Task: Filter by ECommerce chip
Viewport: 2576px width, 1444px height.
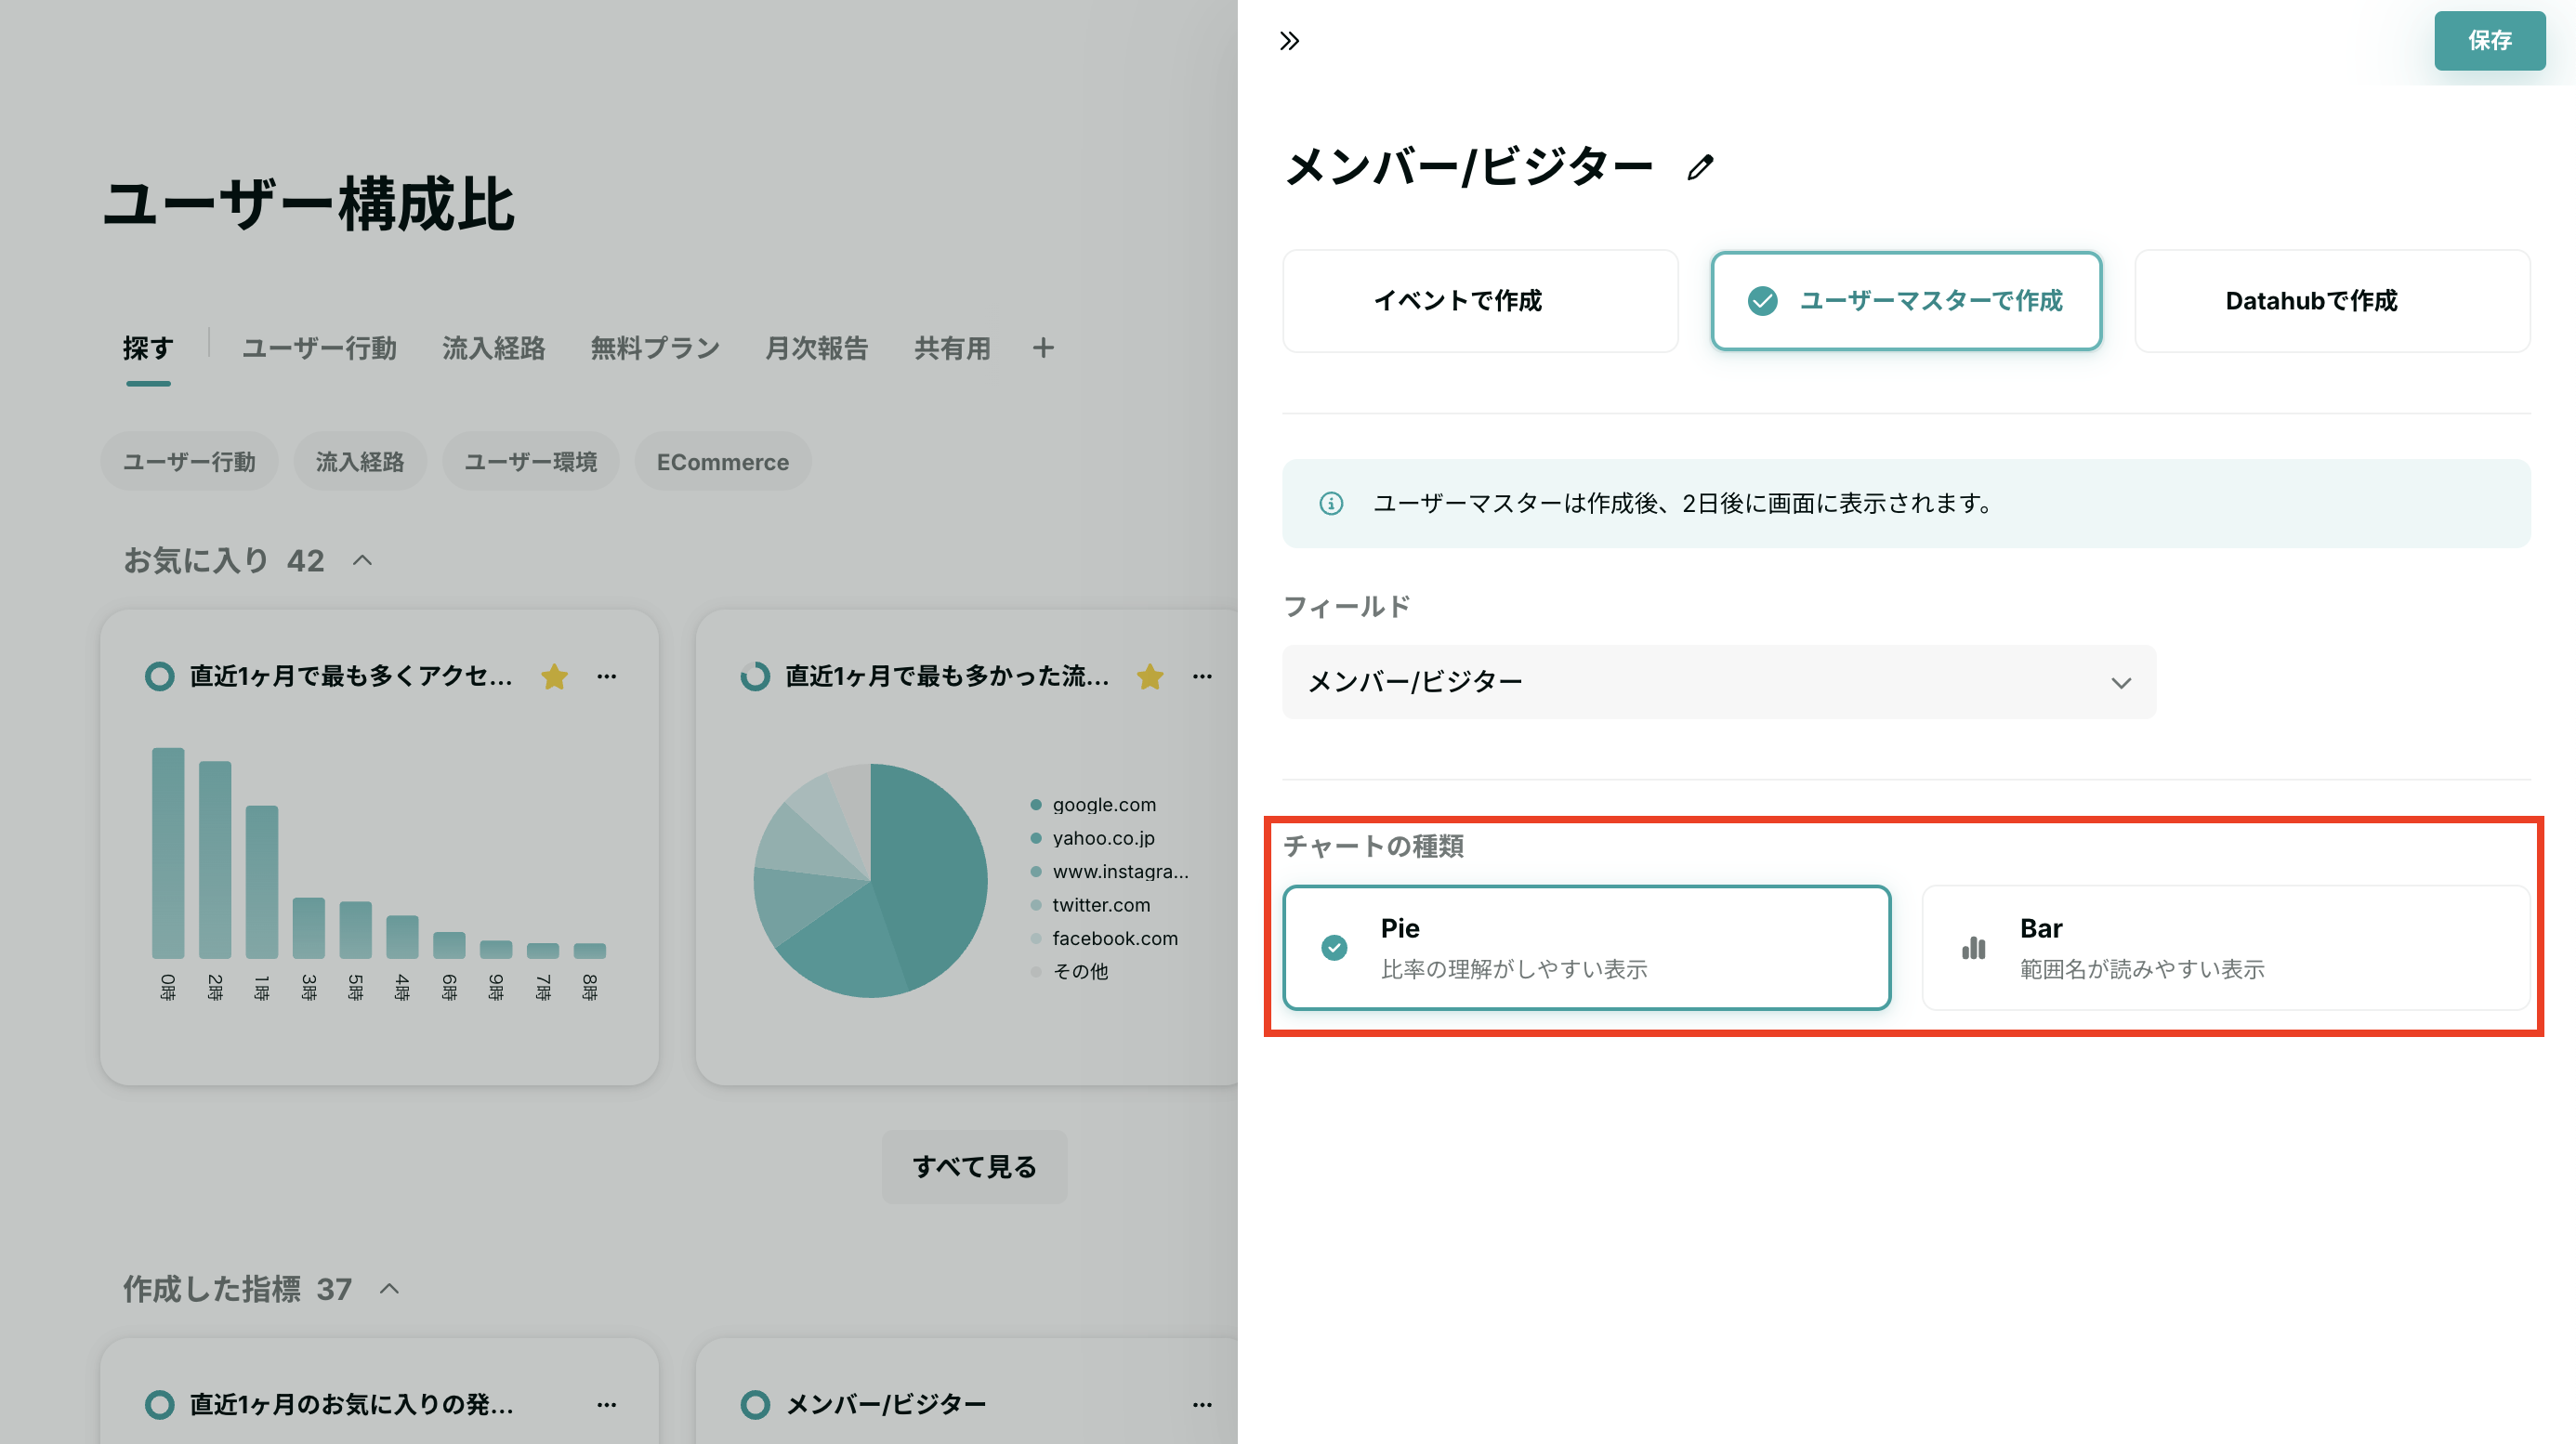Action: (x=722, y=462)
